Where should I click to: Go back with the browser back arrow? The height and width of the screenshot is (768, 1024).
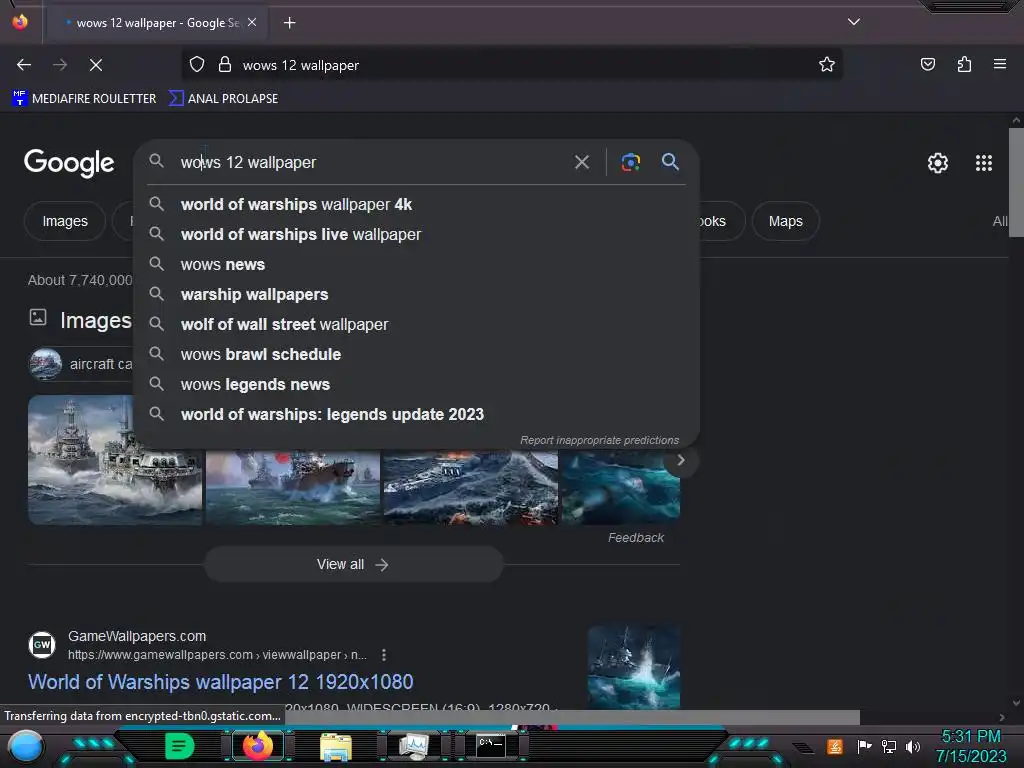(24, 65)
